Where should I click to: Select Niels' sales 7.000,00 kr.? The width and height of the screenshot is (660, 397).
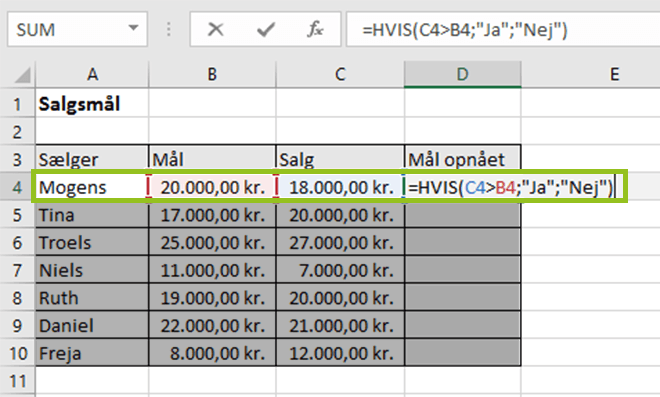pyautogui.click(x=340, y=270)
